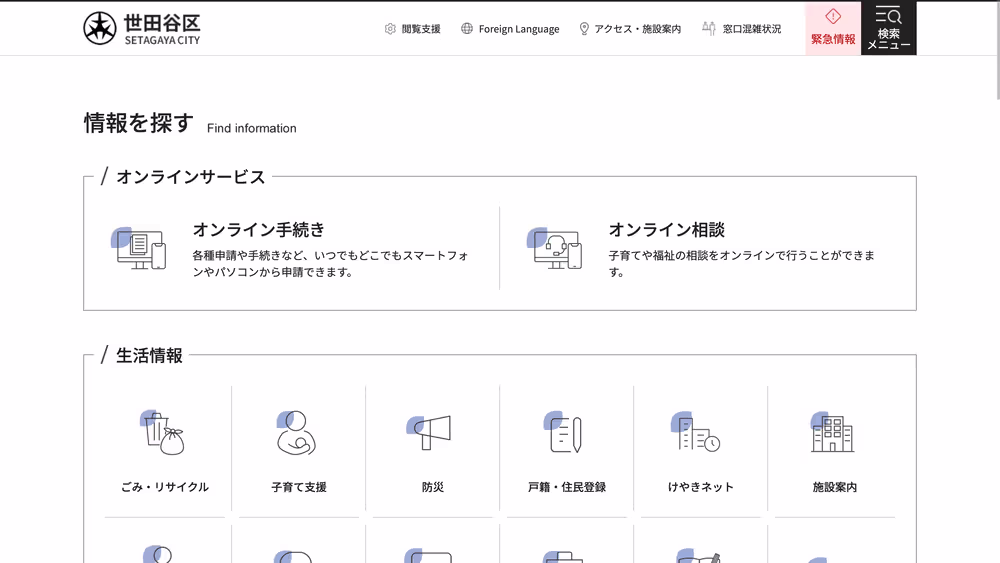Click the オンラインサービス section title
The height and width of the screenshot is (563, 1000).
point(190,177)
